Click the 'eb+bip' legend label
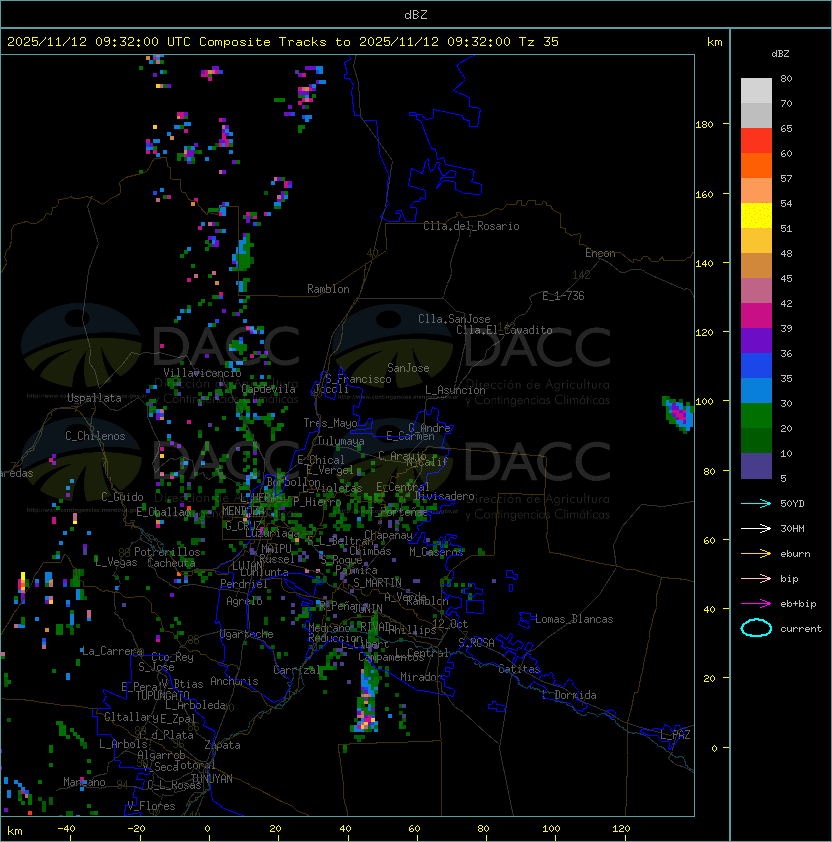 pos(798,604)
